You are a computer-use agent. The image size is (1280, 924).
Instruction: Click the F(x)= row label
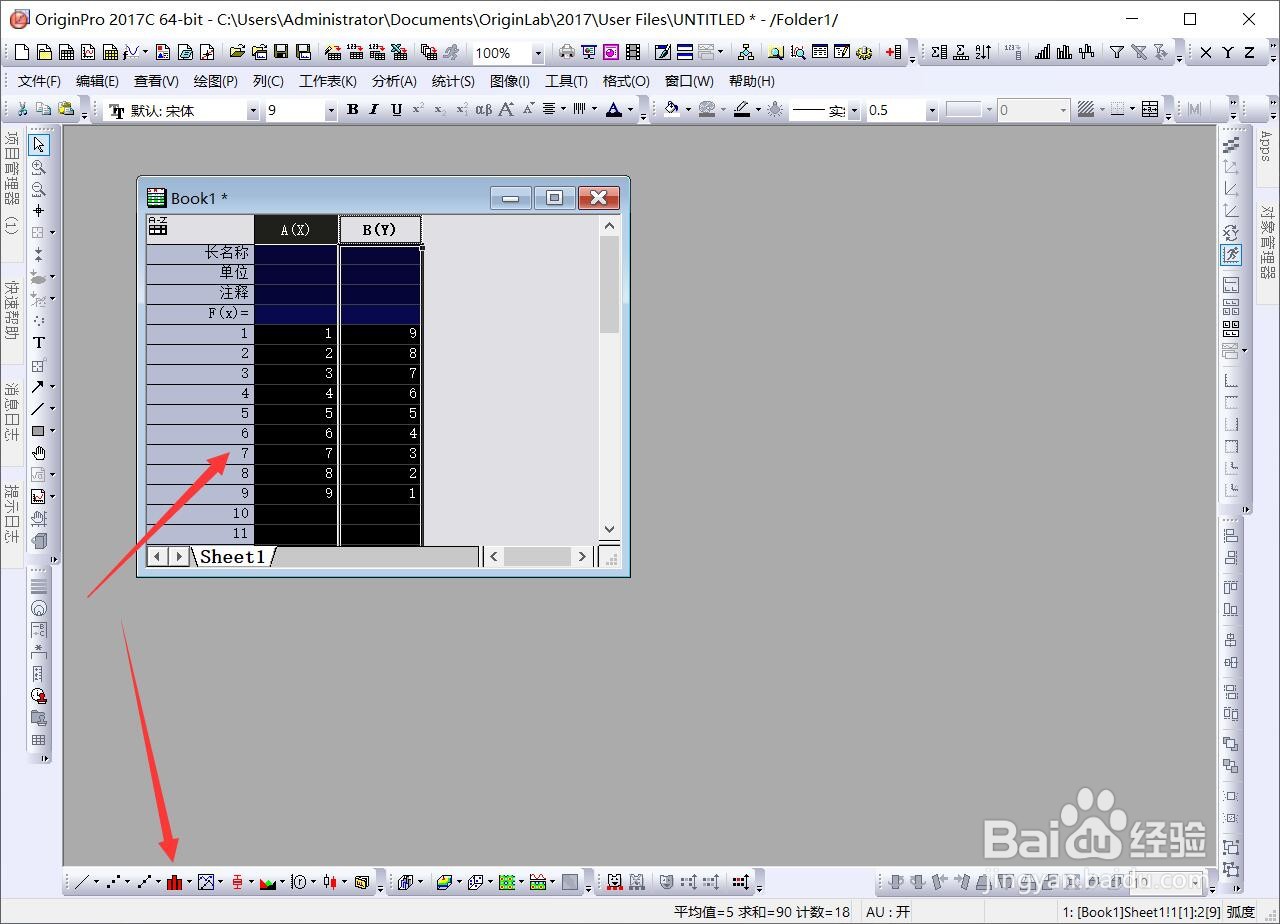200,313
